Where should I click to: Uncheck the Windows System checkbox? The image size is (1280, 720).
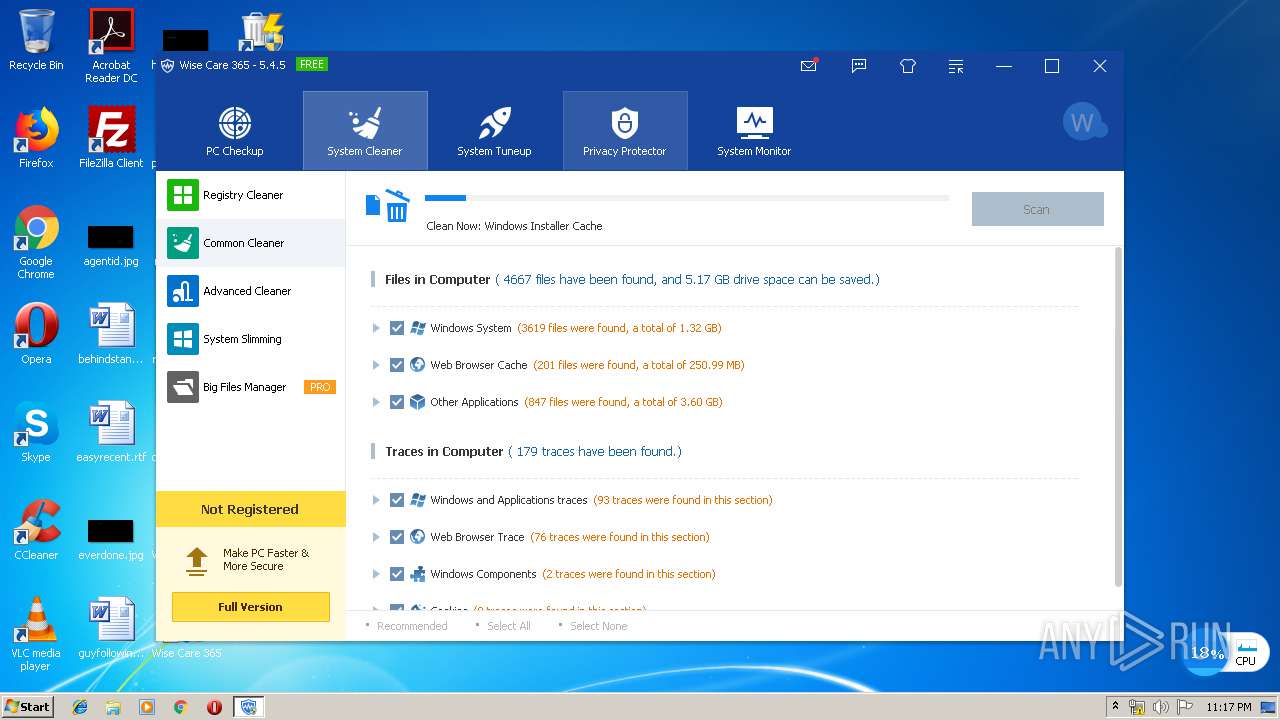pos(397,328)
